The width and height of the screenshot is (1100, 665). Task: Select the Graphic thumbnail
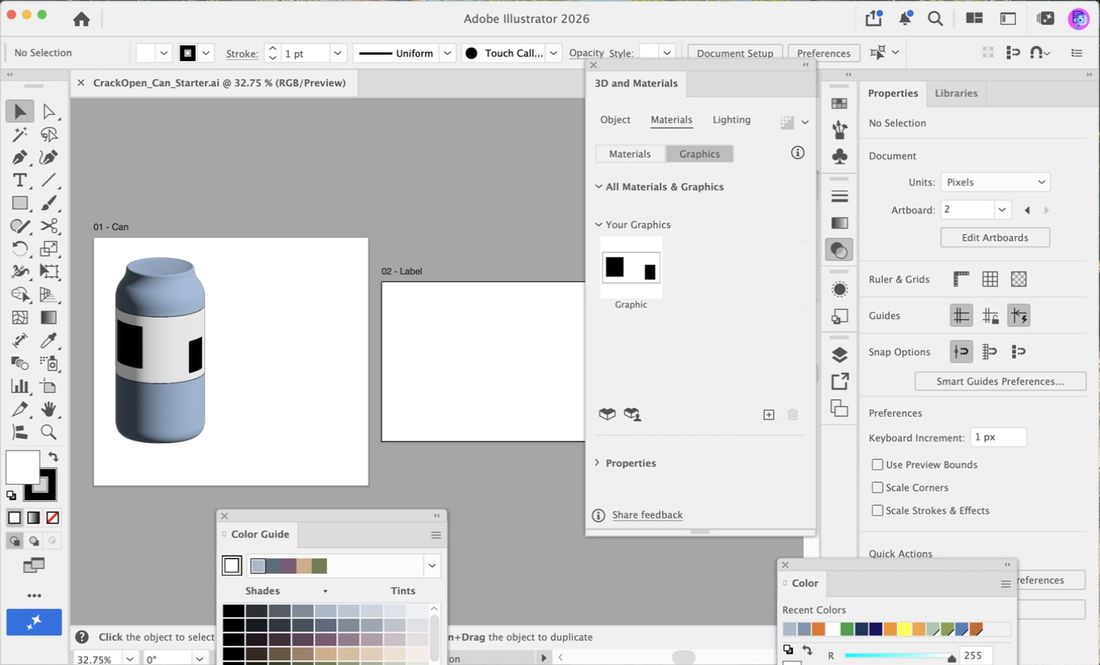coord(631,268)
